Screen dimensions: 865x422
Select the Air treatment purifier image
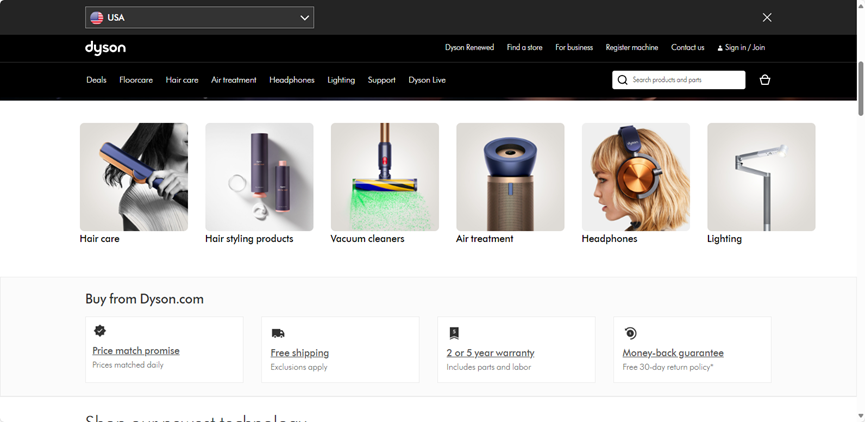click(x=510, y=177)
